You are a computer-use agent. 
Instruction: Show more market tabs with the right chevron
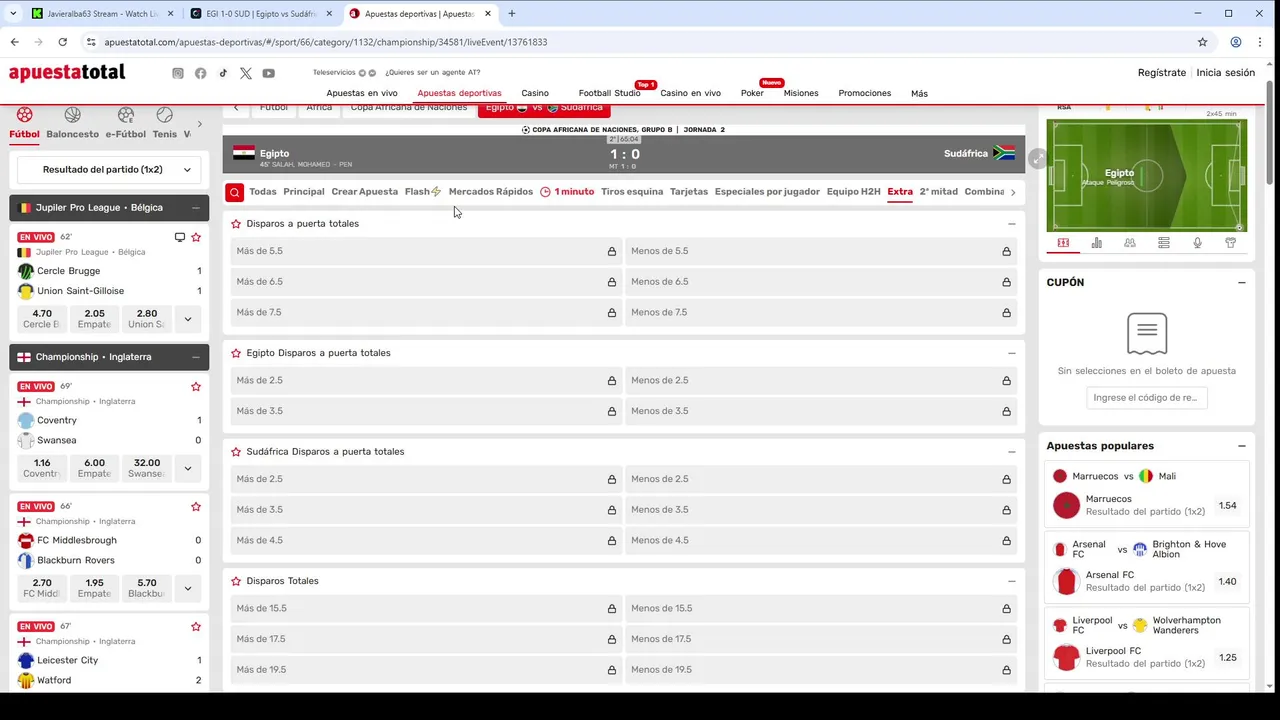point(1013,192)
